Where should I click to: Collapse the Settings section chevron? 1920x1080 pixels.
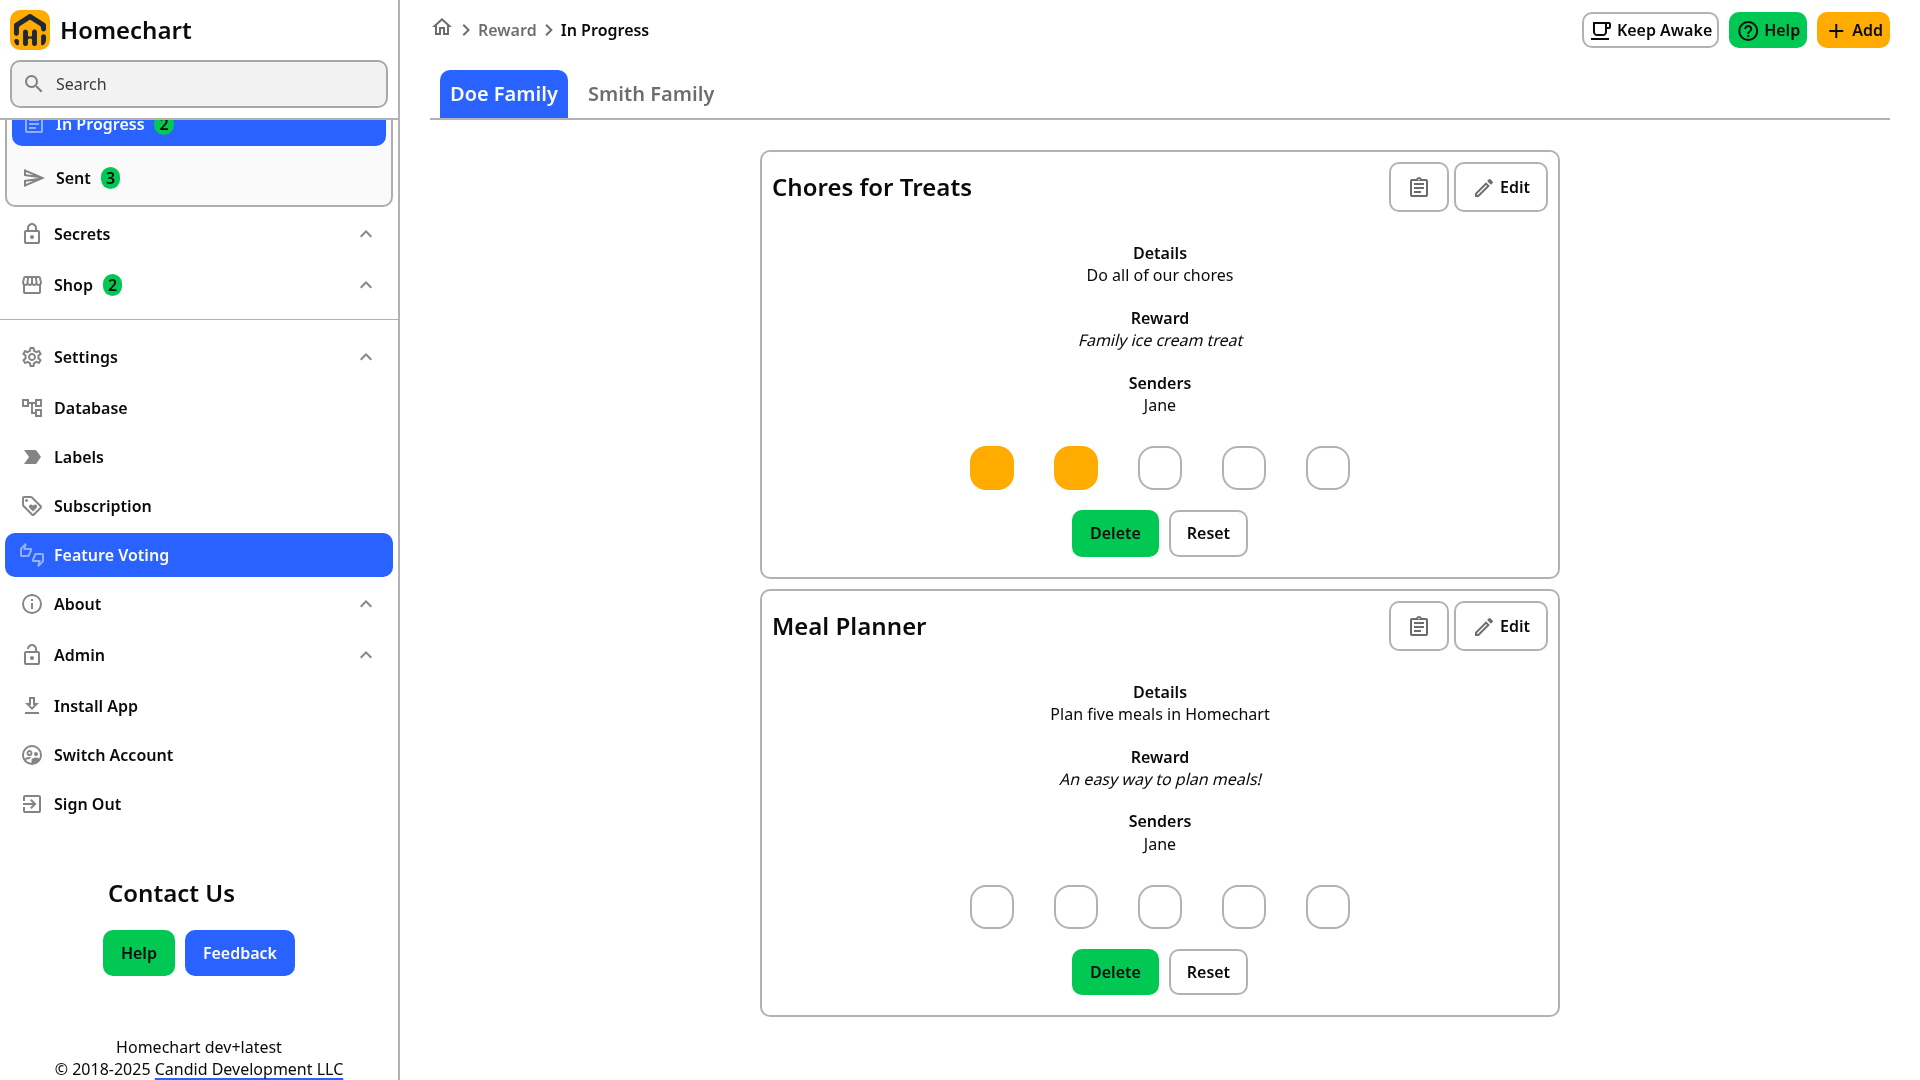[x=366, y=357]
